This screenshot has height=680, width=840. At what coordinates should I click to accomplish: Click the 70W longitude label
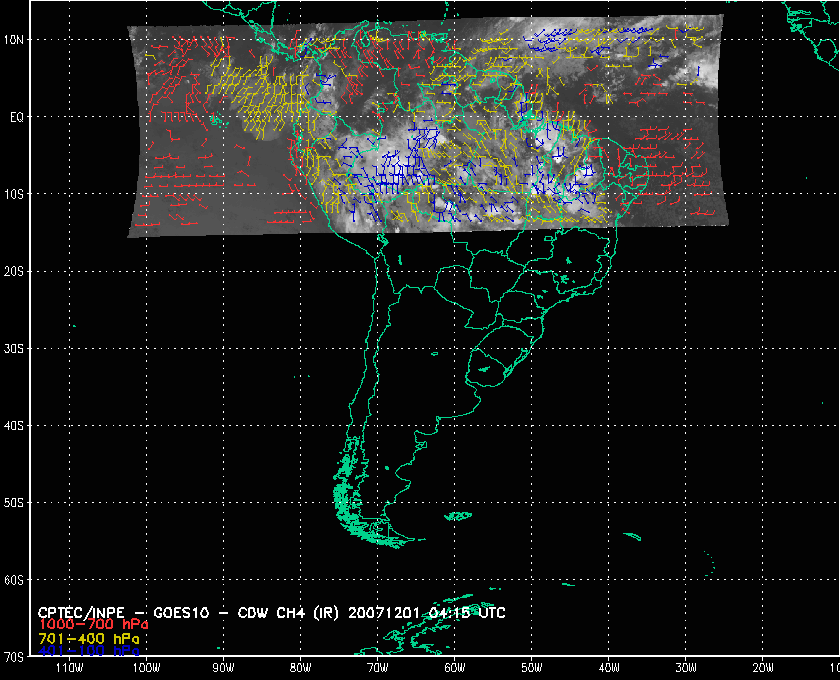pyautogui.click(x=378, y=668)
